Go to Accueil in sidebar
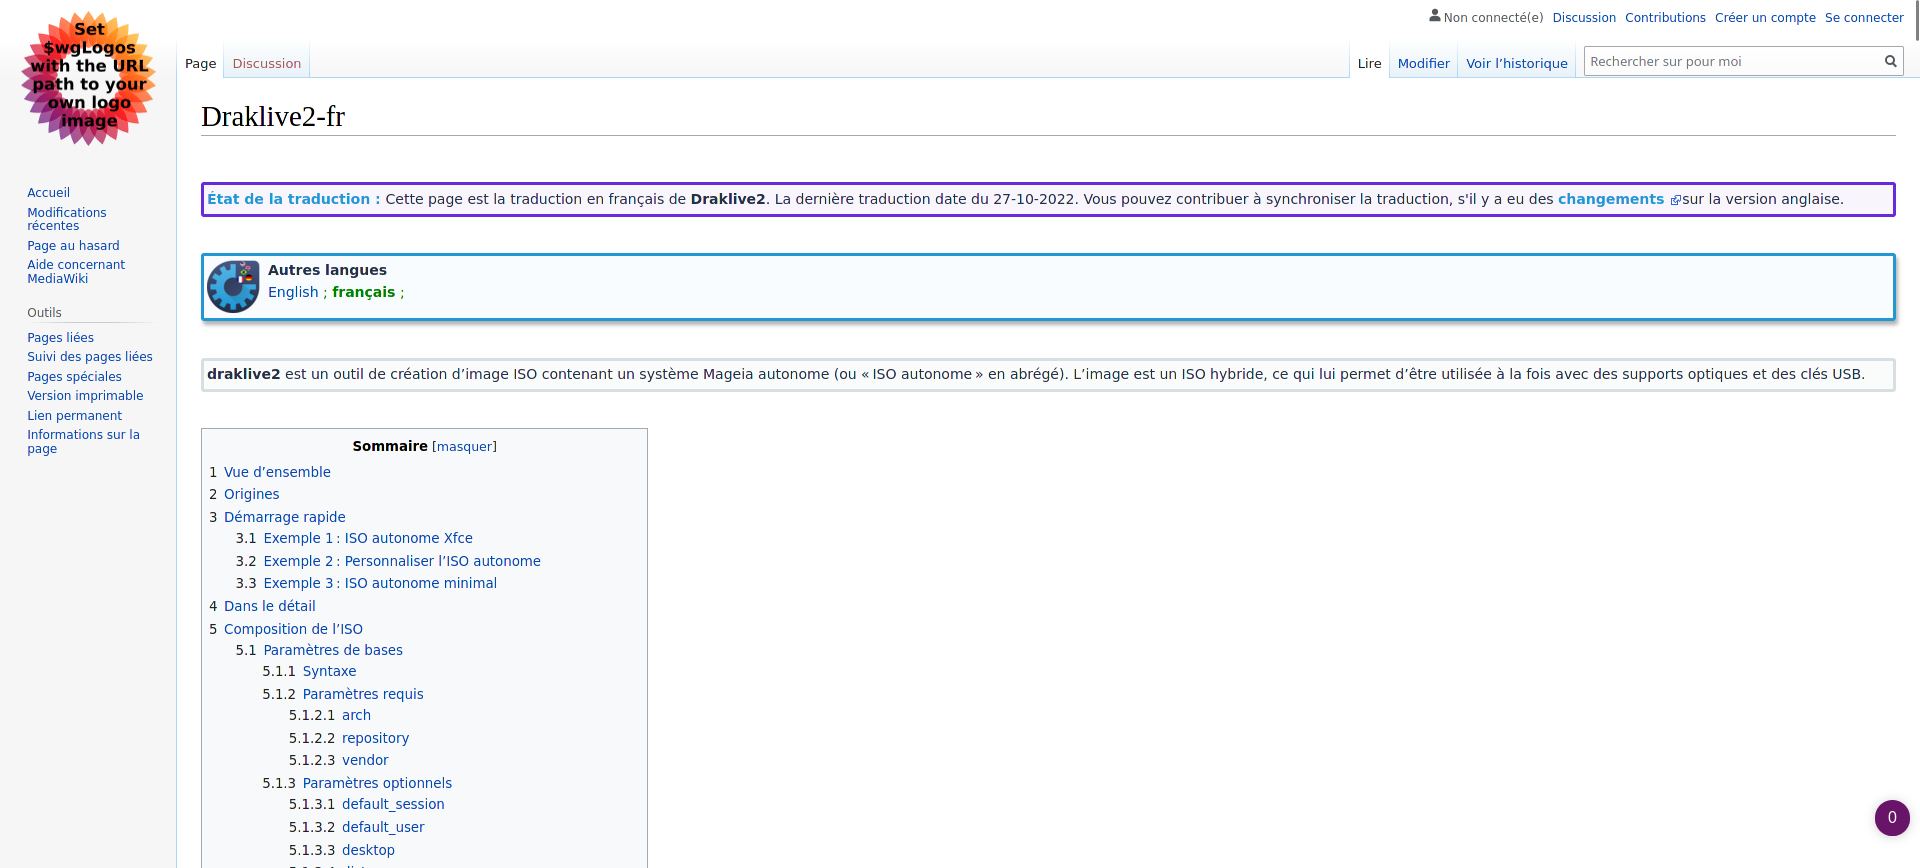 point(48,193)
